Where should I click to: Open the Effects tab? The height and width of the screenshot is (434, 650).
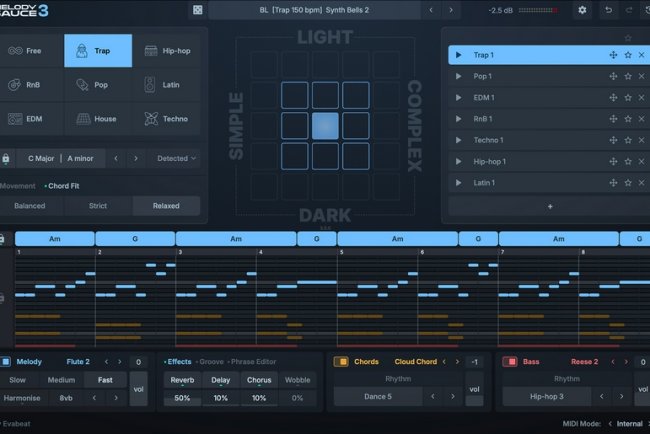(179, 361)
